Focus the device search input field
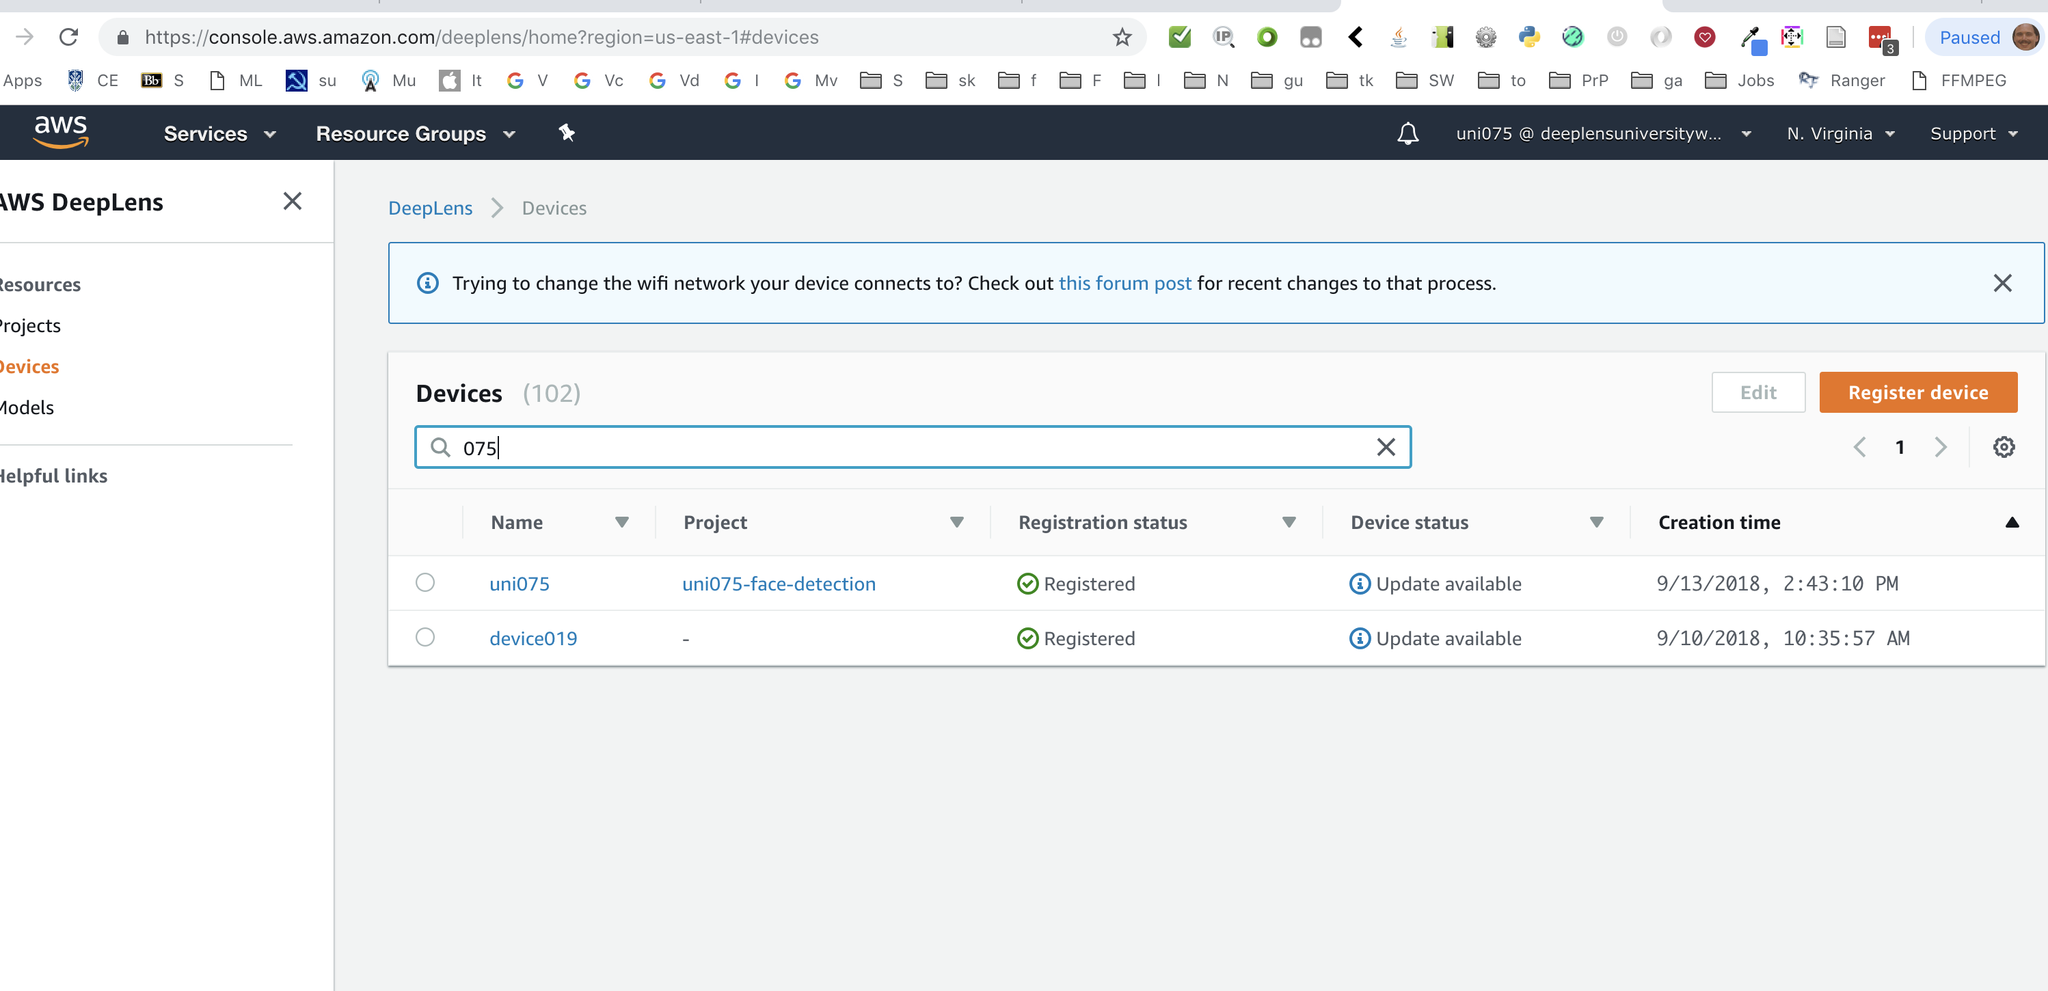2048x991 pixels. click(913, 447)
